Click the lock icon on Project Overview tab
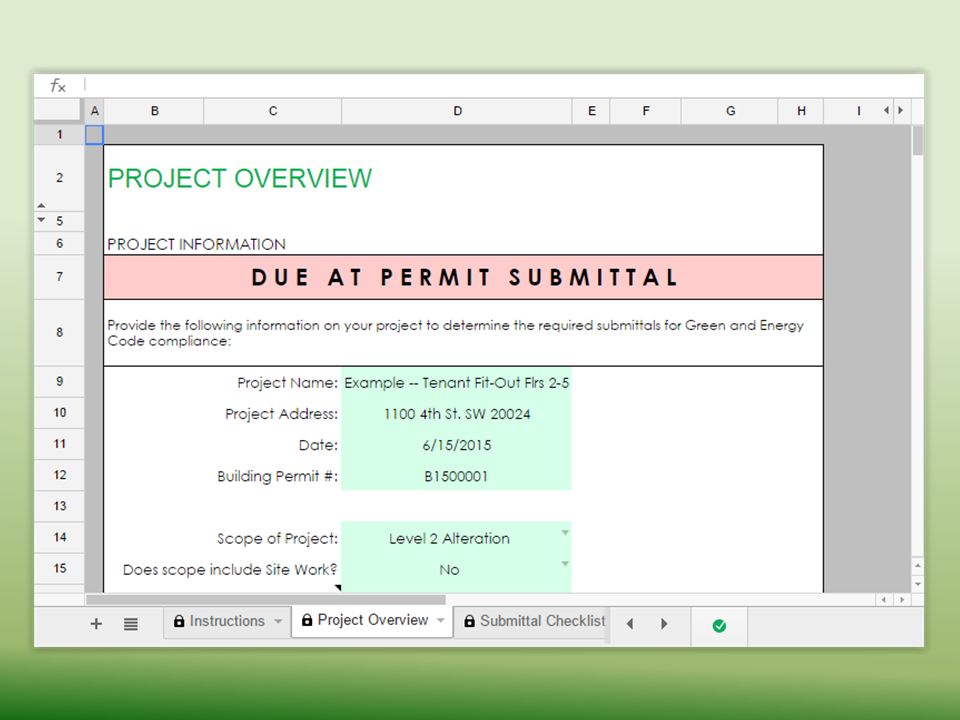960x720 pixels. click(x=307, y=620)
